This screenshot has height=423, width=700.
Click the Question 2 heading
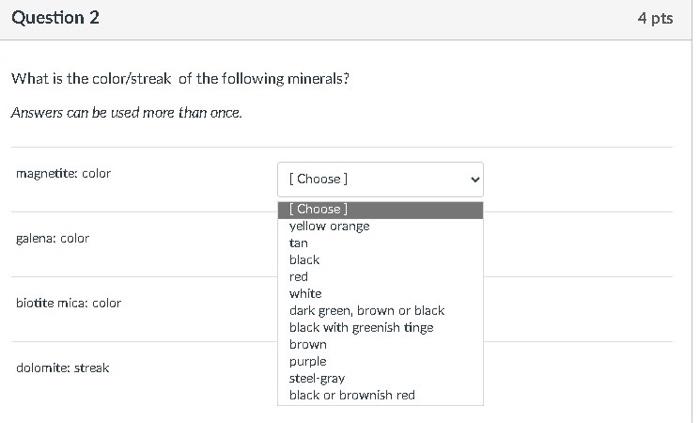55,18
